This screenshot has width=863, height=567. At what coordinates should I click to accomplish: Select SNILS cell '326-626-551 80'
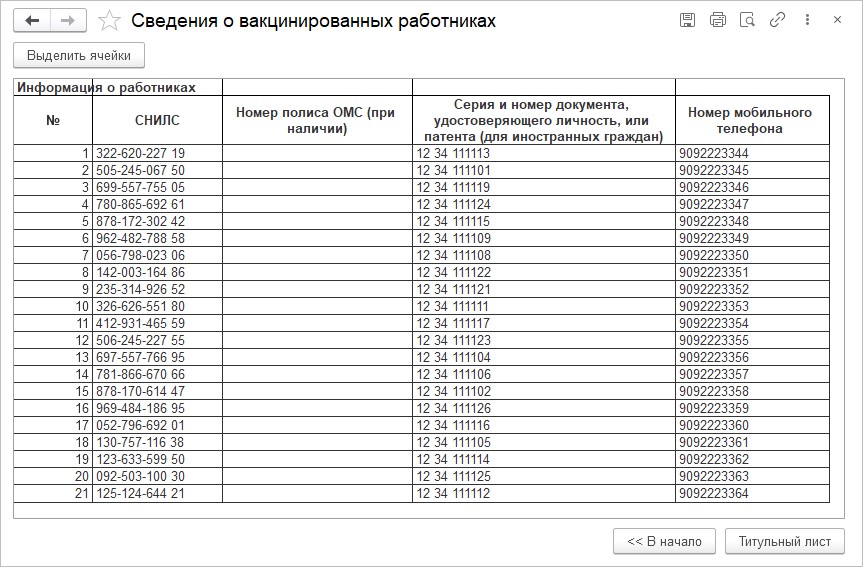coord(157,307)
